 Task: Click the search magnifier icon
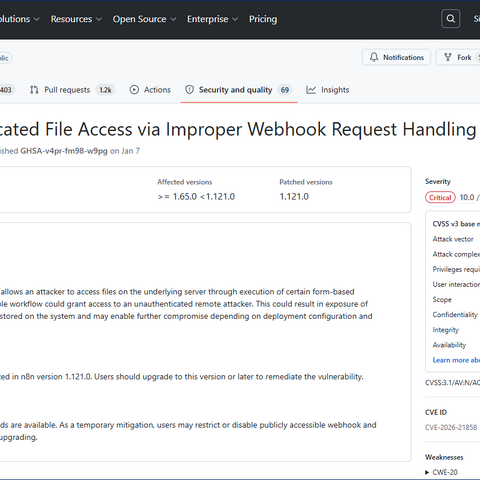(451, 19)
